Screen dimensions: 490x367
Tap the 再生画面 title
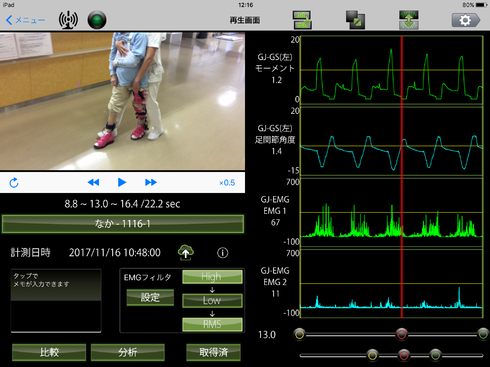point(245,20)
